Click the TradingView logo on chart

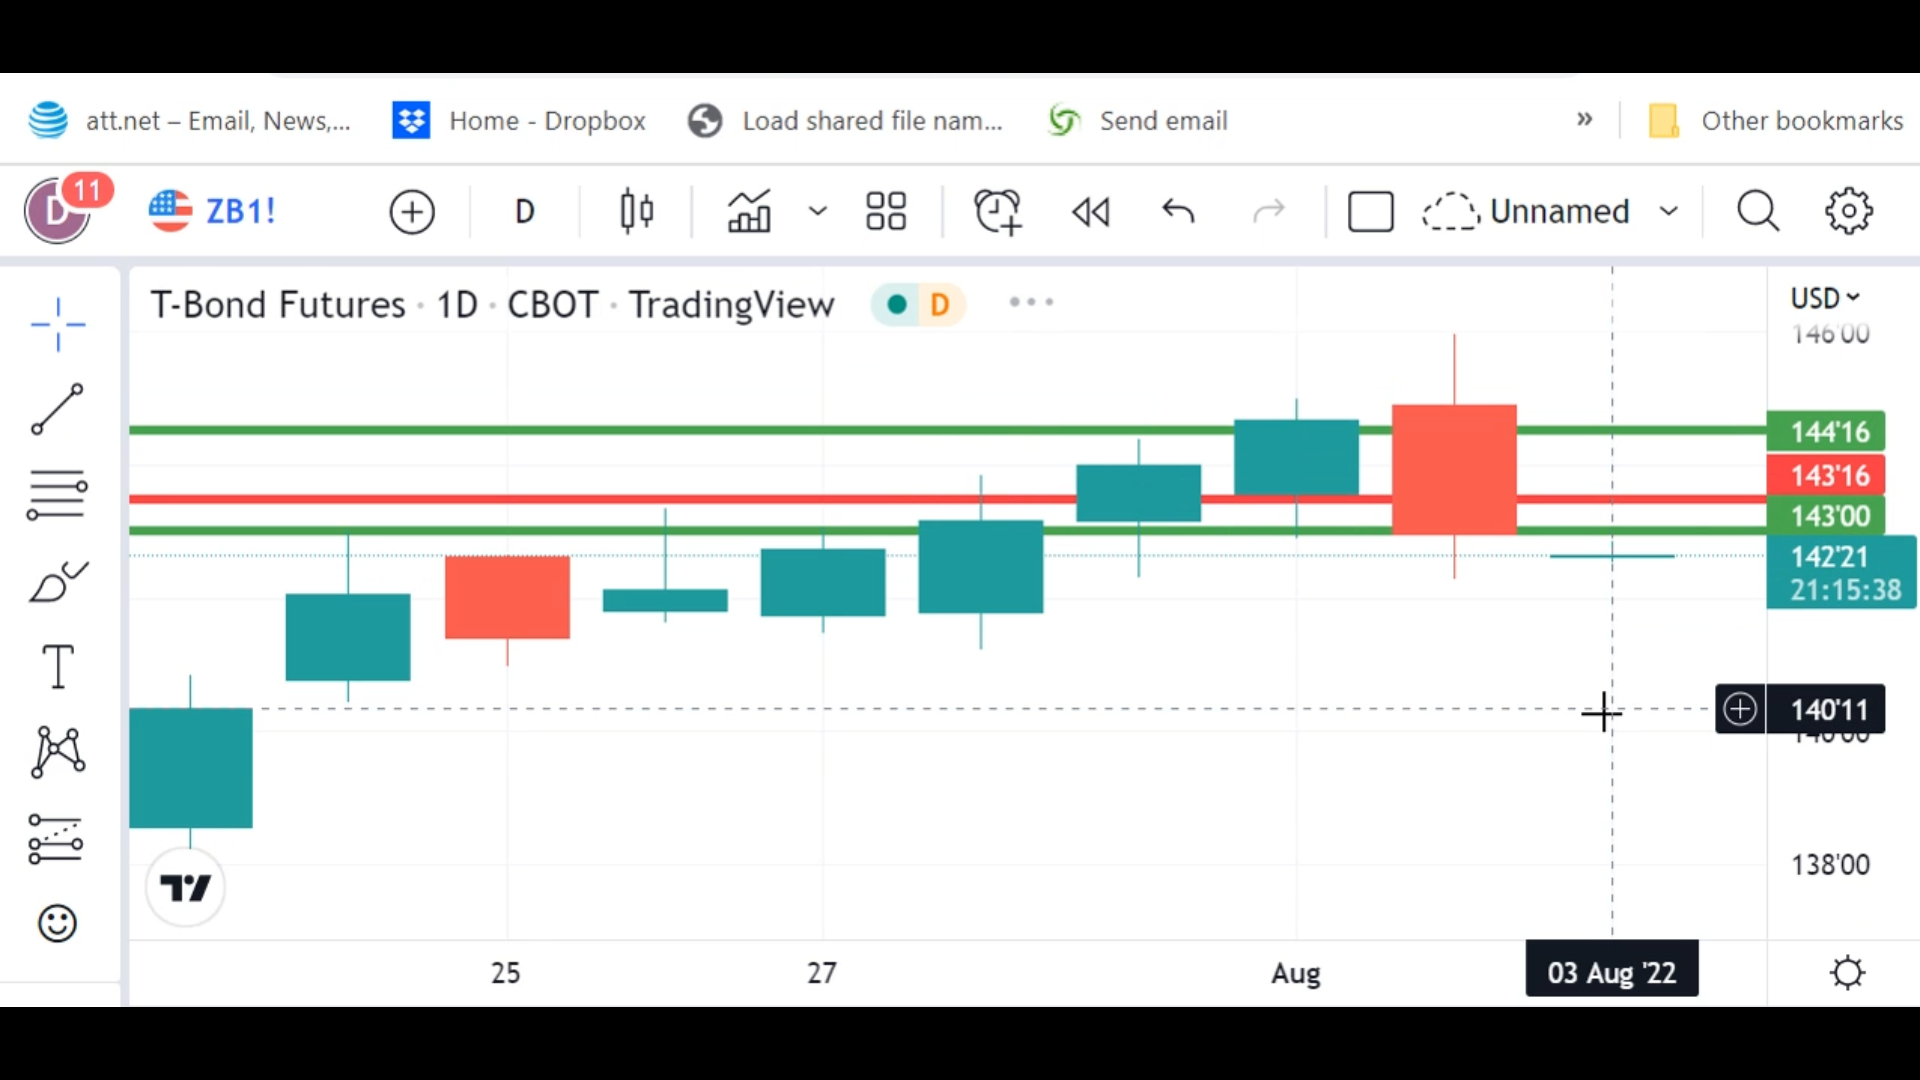point(185,887)
